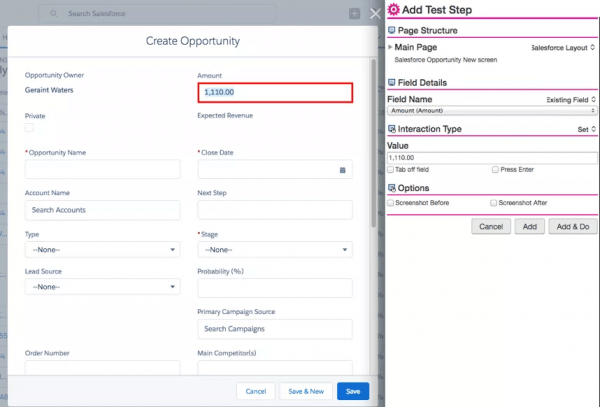Image resolution: width=600 pixels, height=407 pixels.
Task: Click the Add & Do button
Action: 573,226
